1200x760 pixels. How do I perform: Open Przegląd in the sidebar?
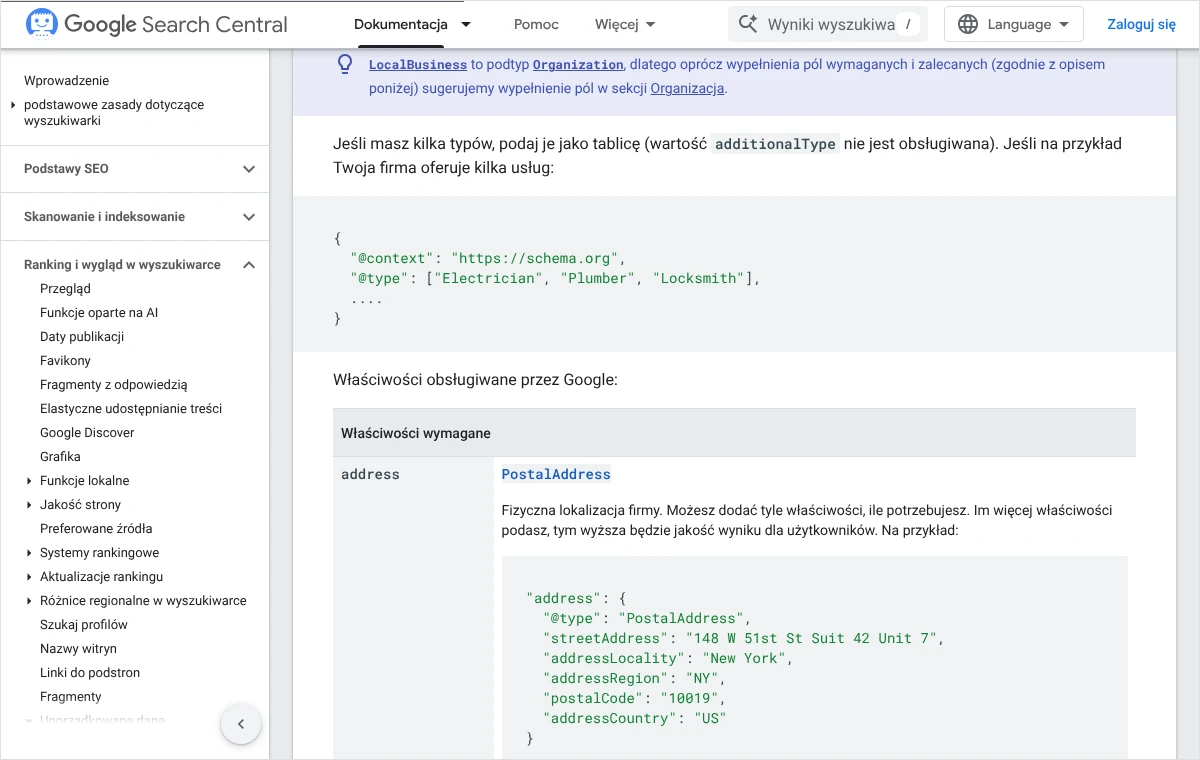65,289
